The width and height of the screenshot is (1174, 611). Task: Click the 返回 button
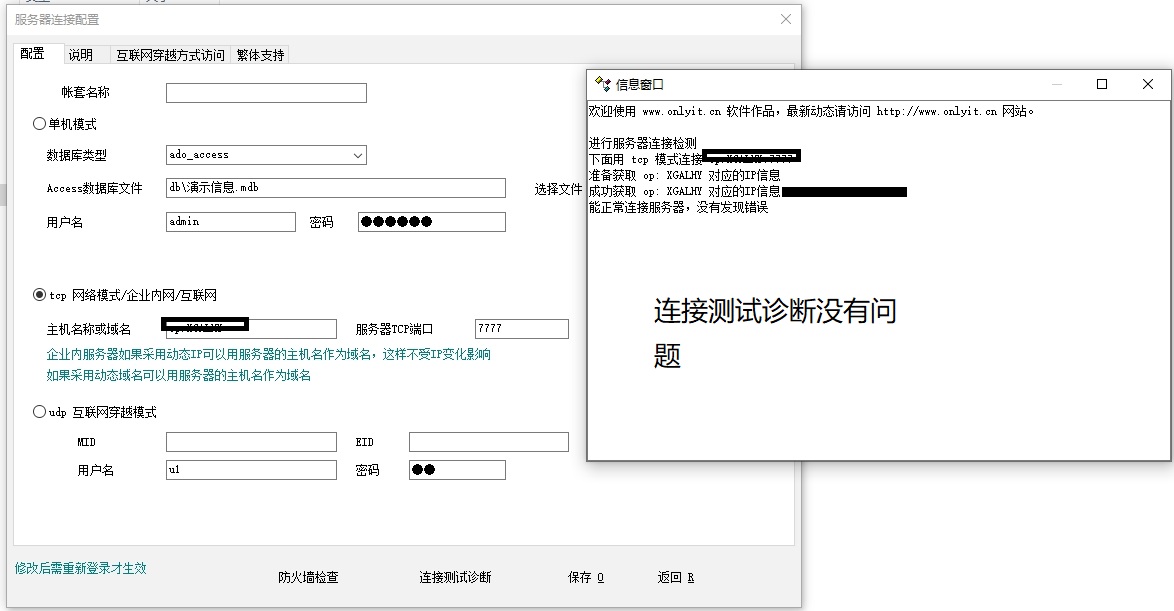(x=675, y=577)
